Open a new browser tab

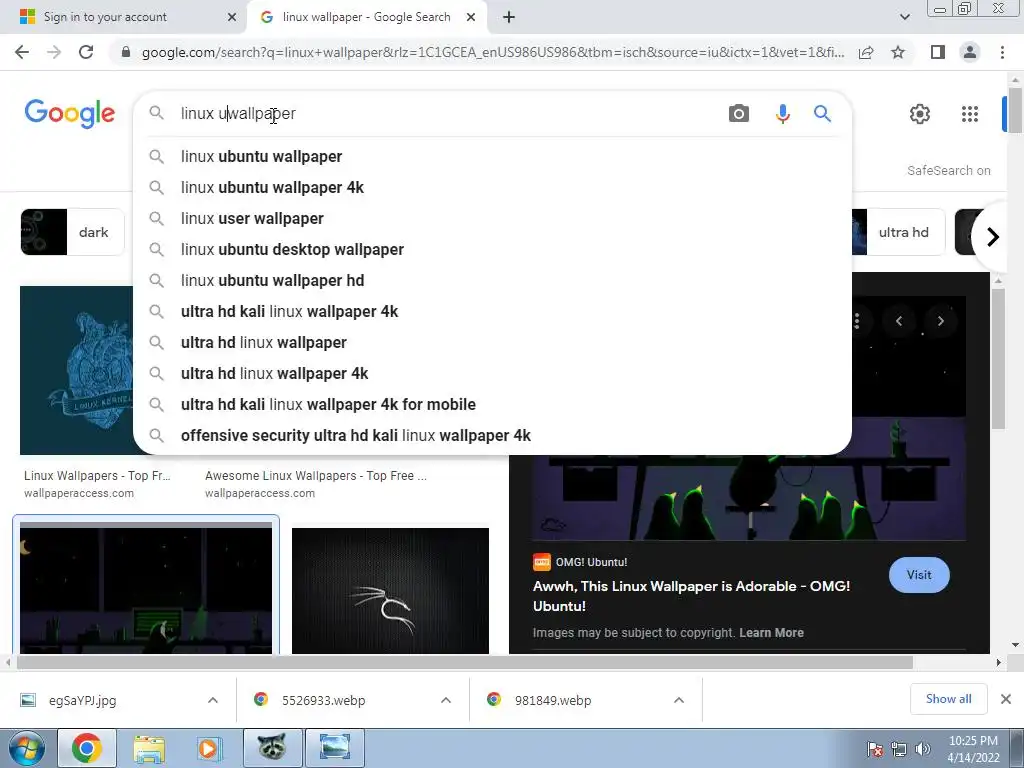[509, 17]
